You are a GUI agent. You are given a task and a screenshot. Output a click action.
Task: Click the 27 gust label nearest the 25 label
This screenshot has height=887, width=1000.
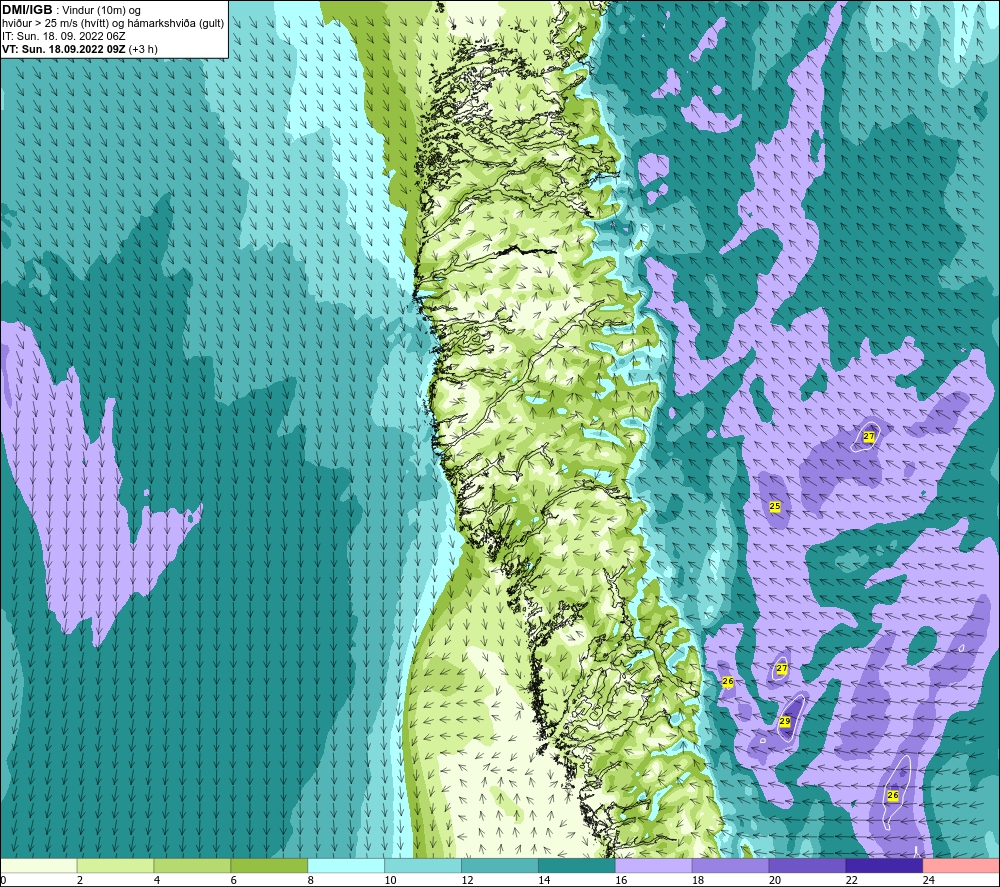(x=869, y=437)
